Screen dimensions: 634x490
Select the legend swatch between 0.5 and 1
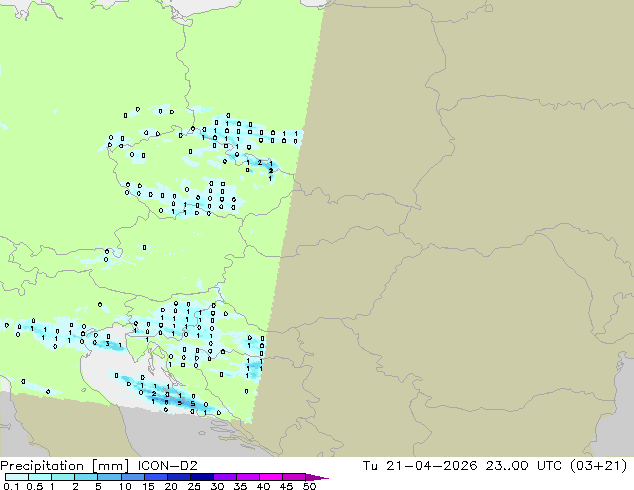(x=40, y=477)
